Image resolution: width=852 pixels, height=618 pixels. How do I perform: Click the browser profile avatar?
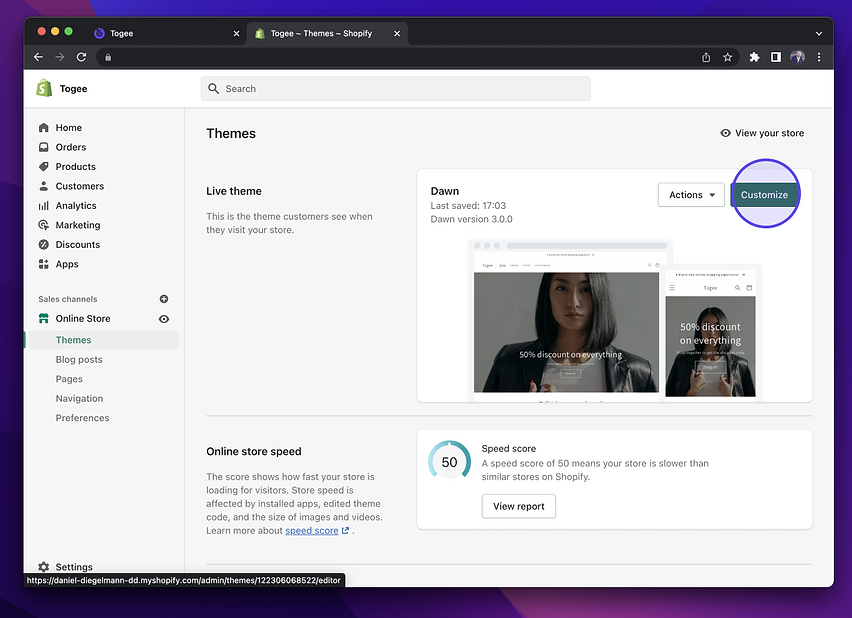pyautogui.click(x=797, y=57)
